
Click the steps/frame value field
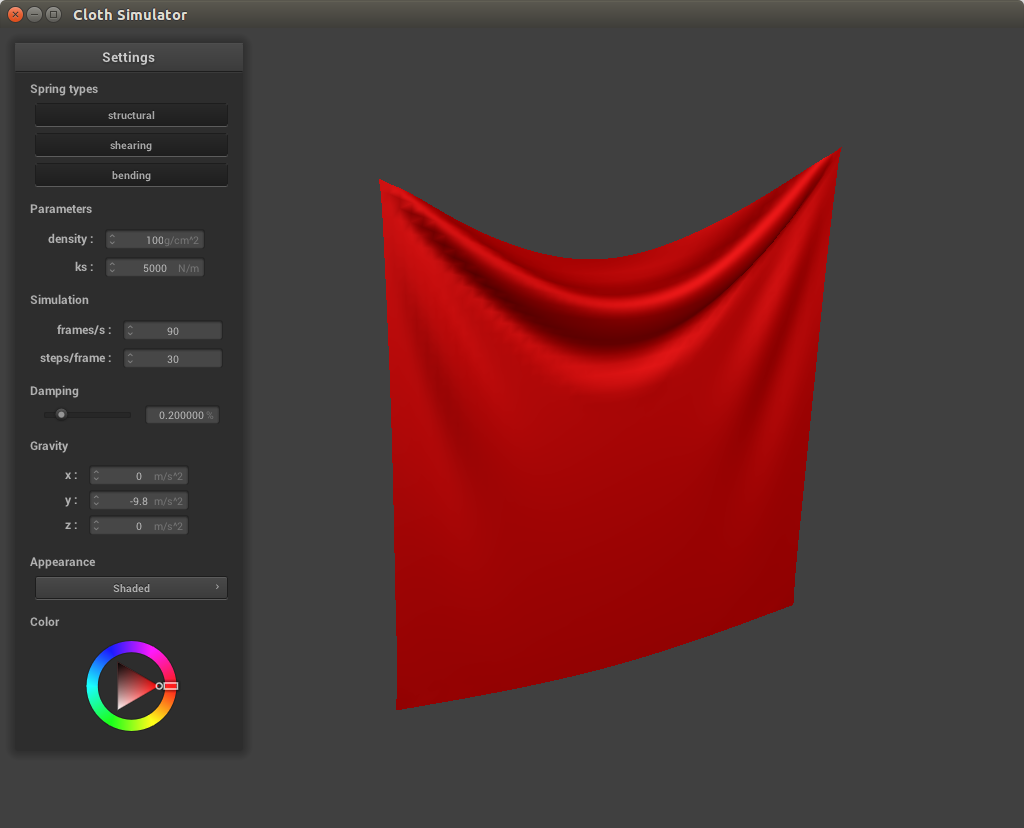click(x=173, y=359)
